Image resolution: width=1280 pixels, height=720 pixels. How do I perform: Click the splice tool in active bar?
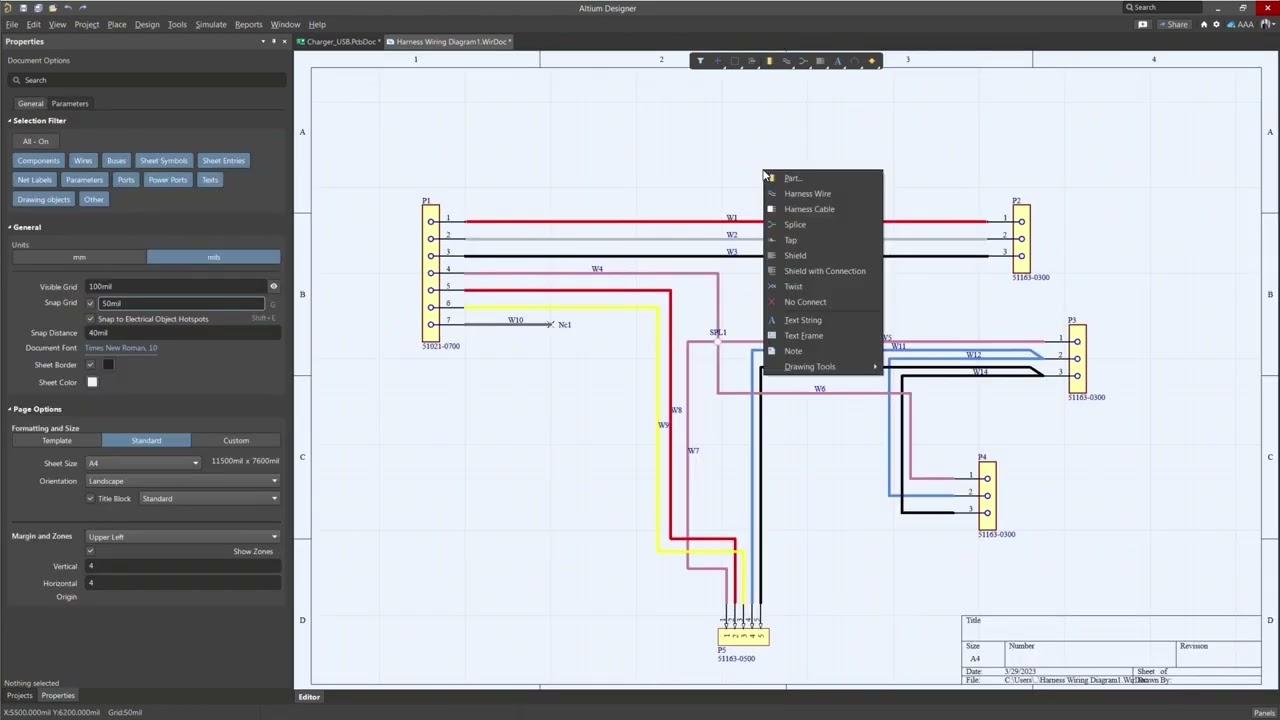pos(803,61)
